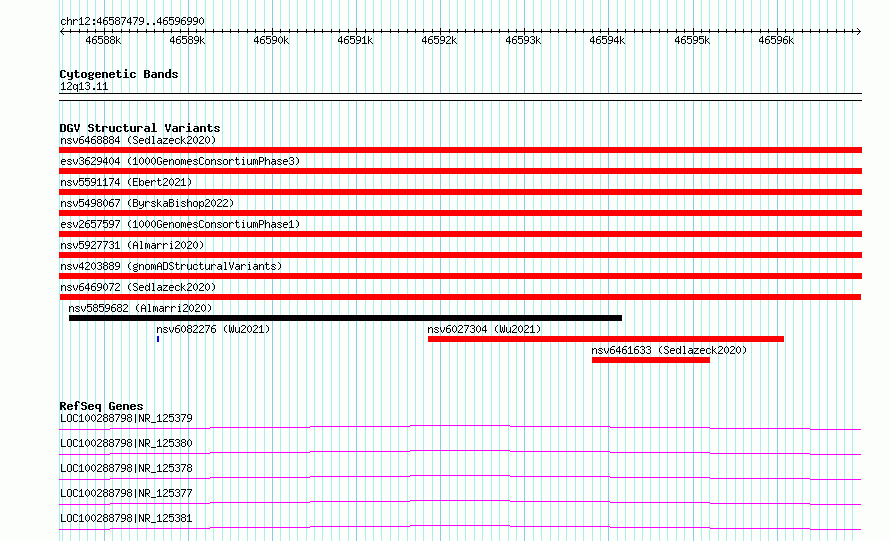Click the chr12:46587479..46596990 region label
This screenshot has width=890, height=541.
(x=132, y=22)
